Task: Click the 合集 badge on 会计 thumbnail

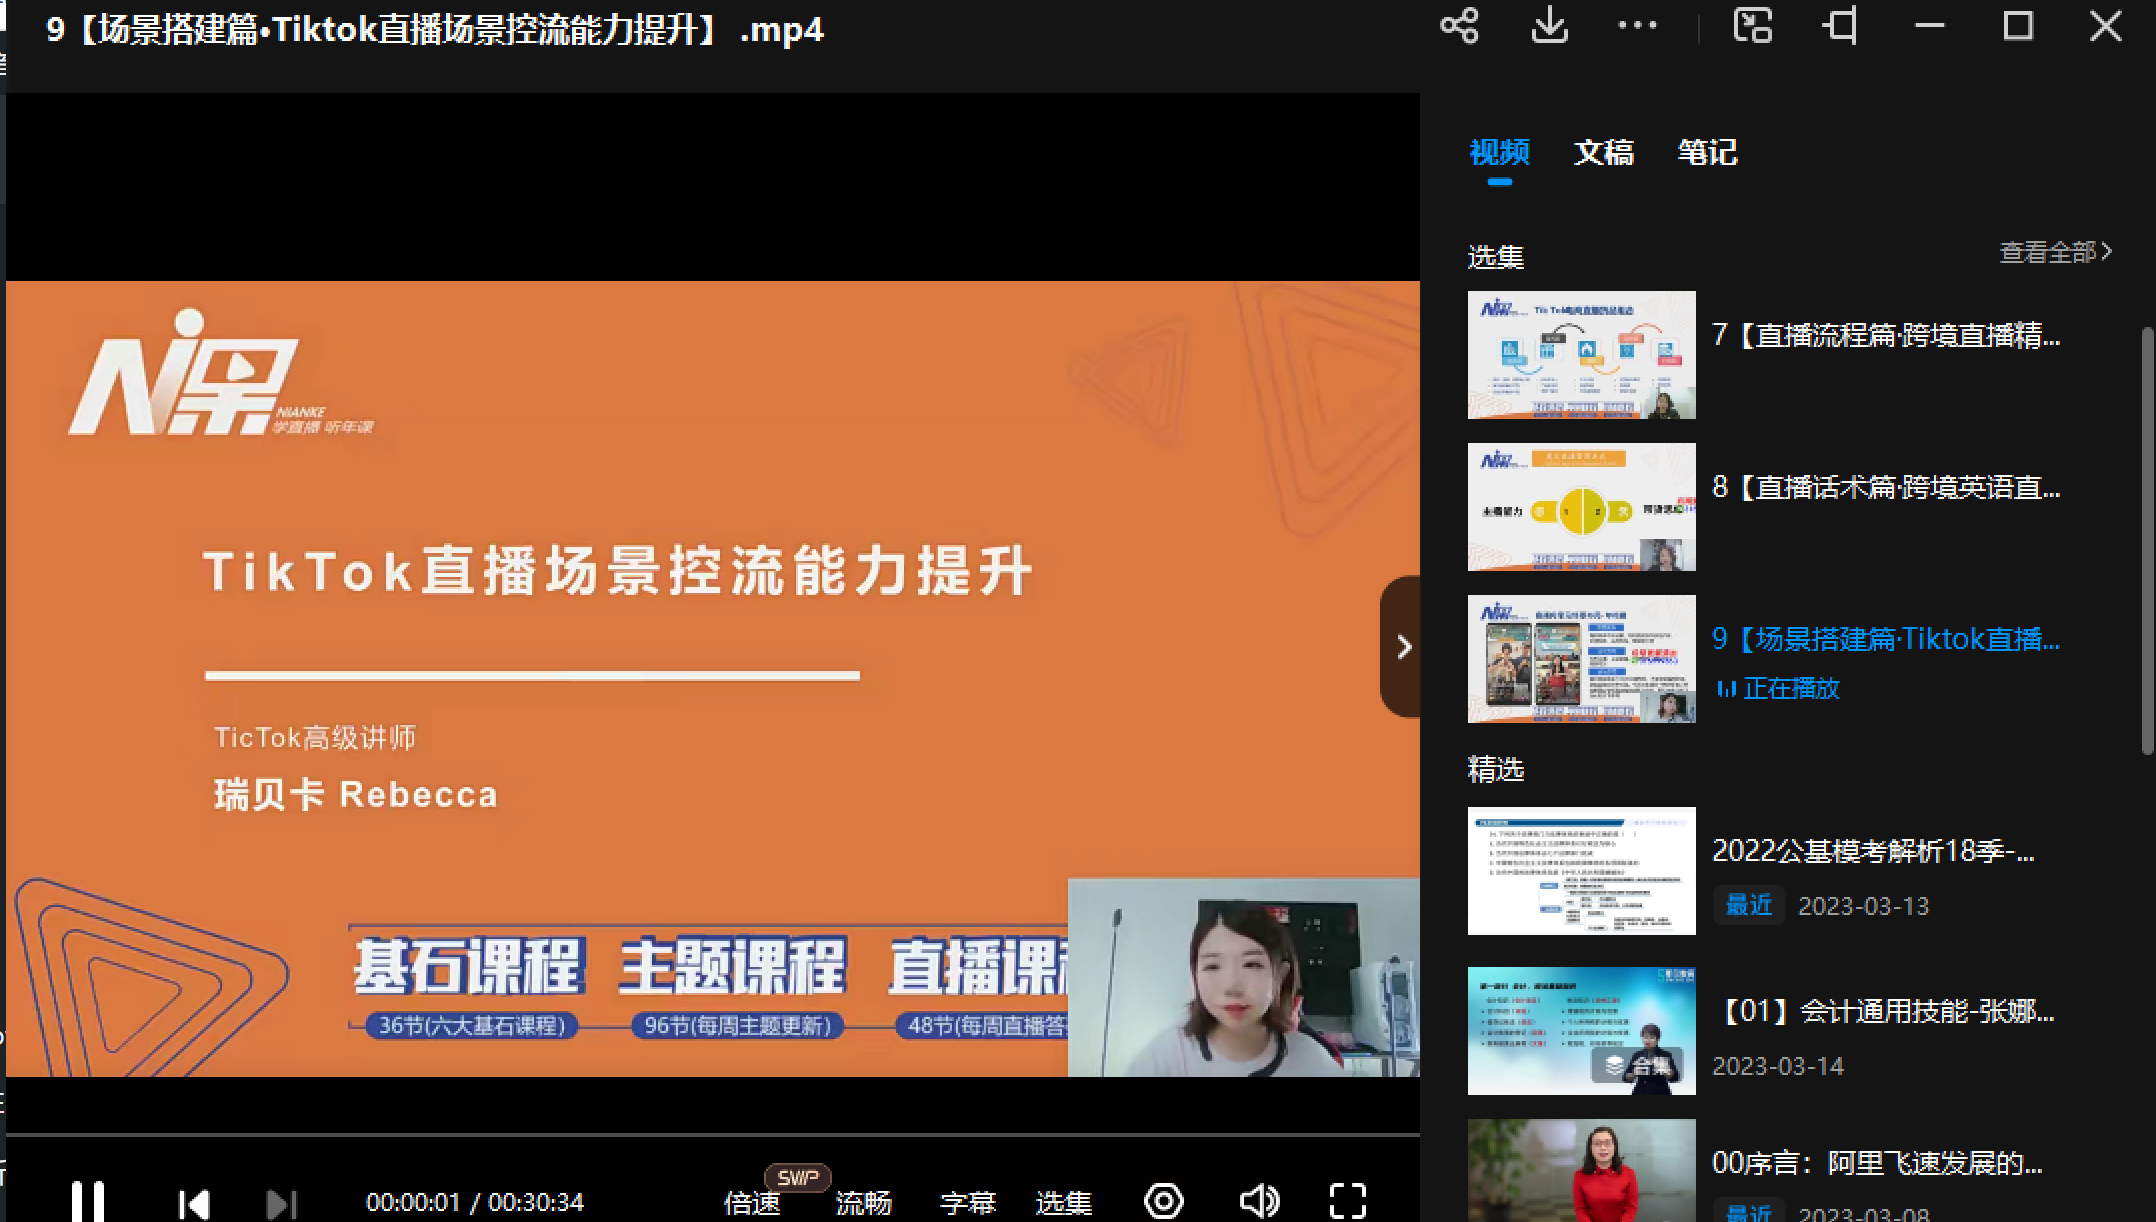Action: [1638, 1066]
